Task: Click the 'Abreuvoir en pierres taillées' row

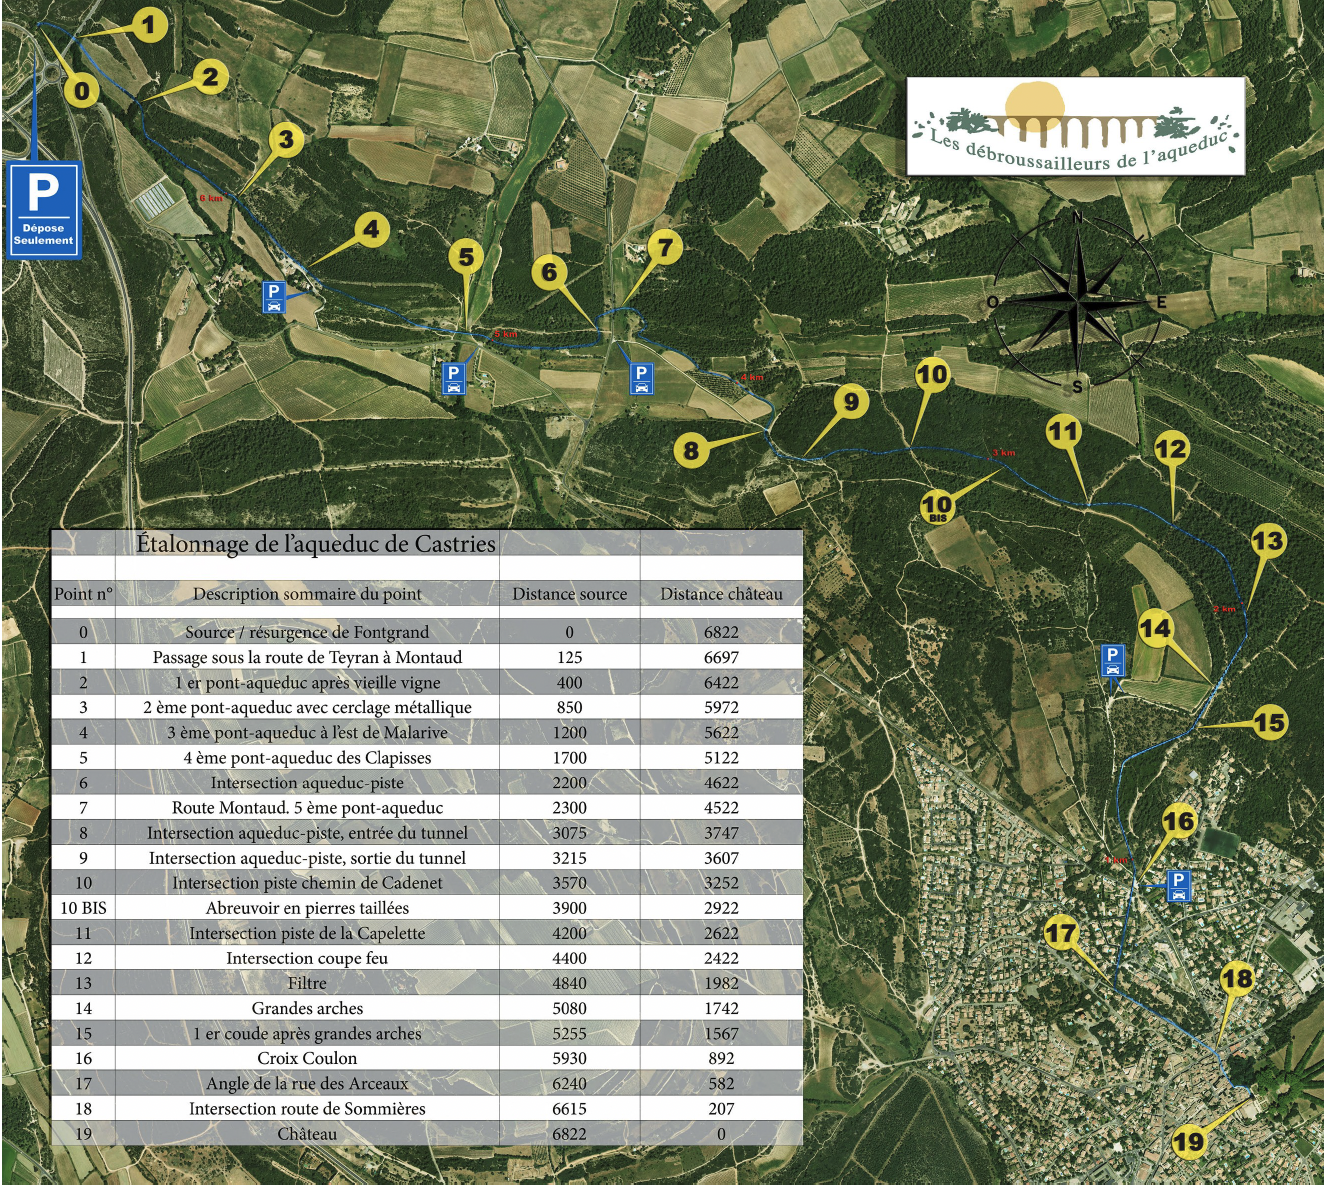Action: [307, 908]
